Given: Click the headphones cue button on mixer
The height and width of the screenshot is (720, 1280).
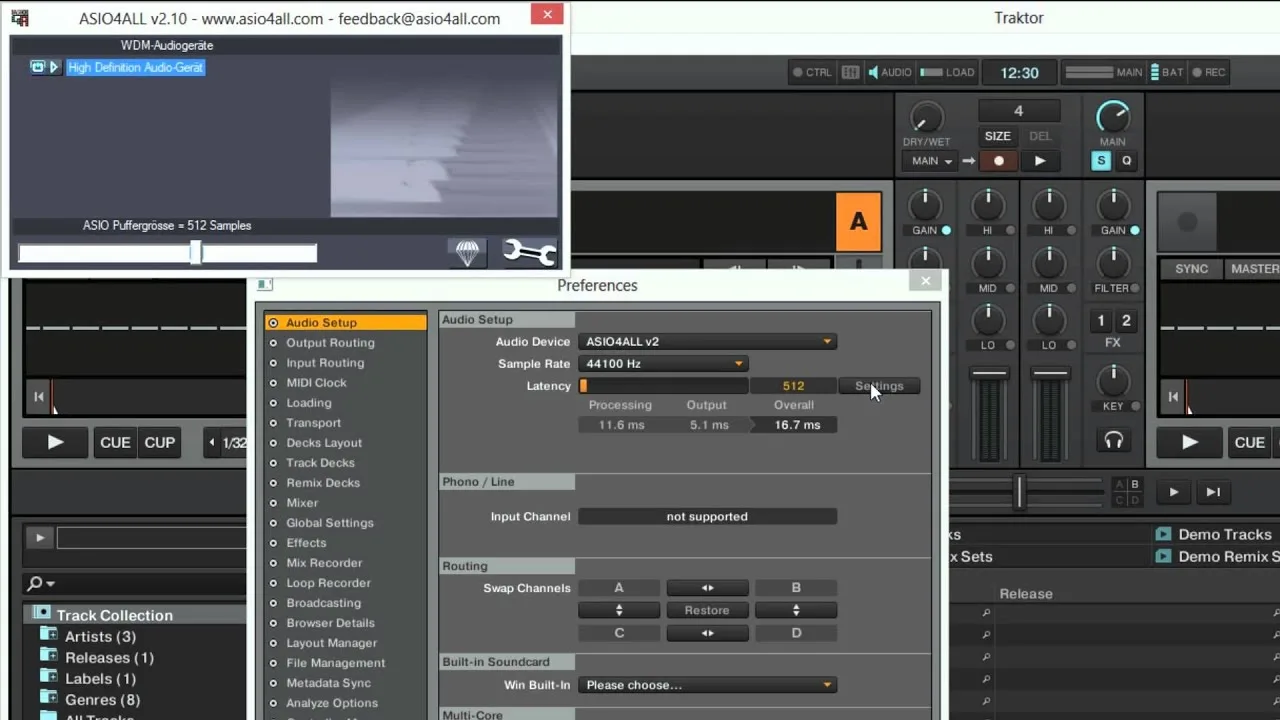Looking at the screenshot, I should point(1113,440).
